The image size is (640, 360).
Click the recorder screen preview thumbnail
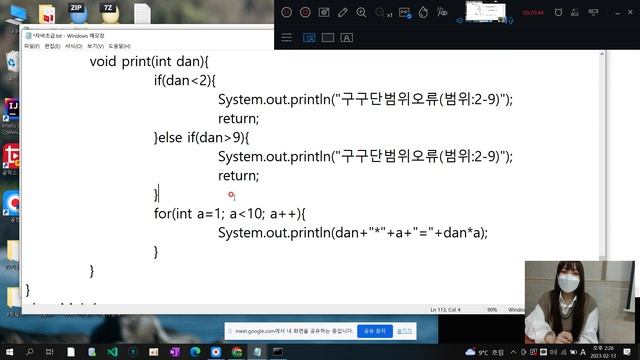coord(486,11)
